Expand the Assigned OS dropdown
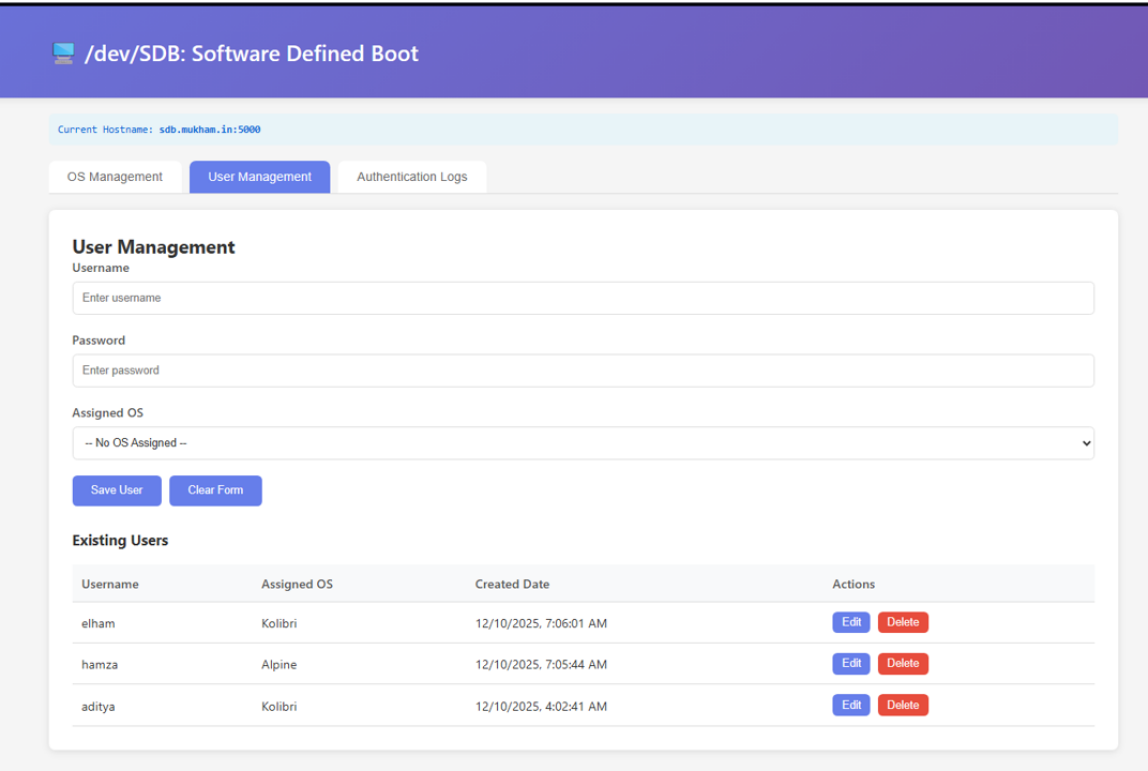 582,443
